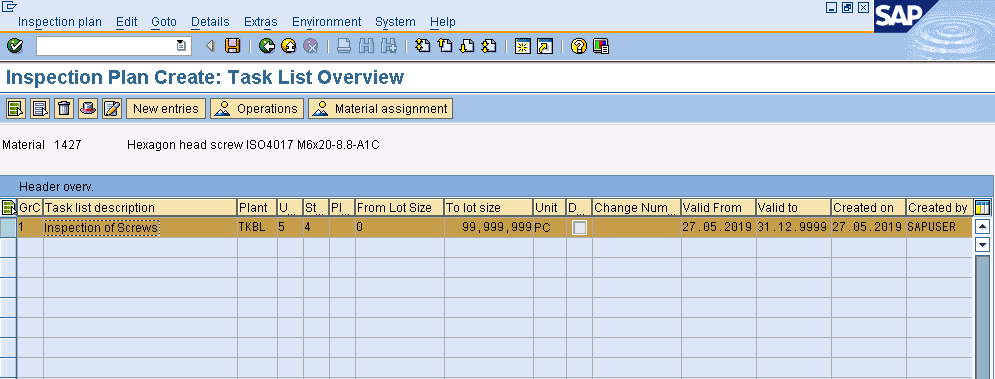Click the Header details pencil icon
The width and height of the screenshot is (995, 379).
[112, 109]
